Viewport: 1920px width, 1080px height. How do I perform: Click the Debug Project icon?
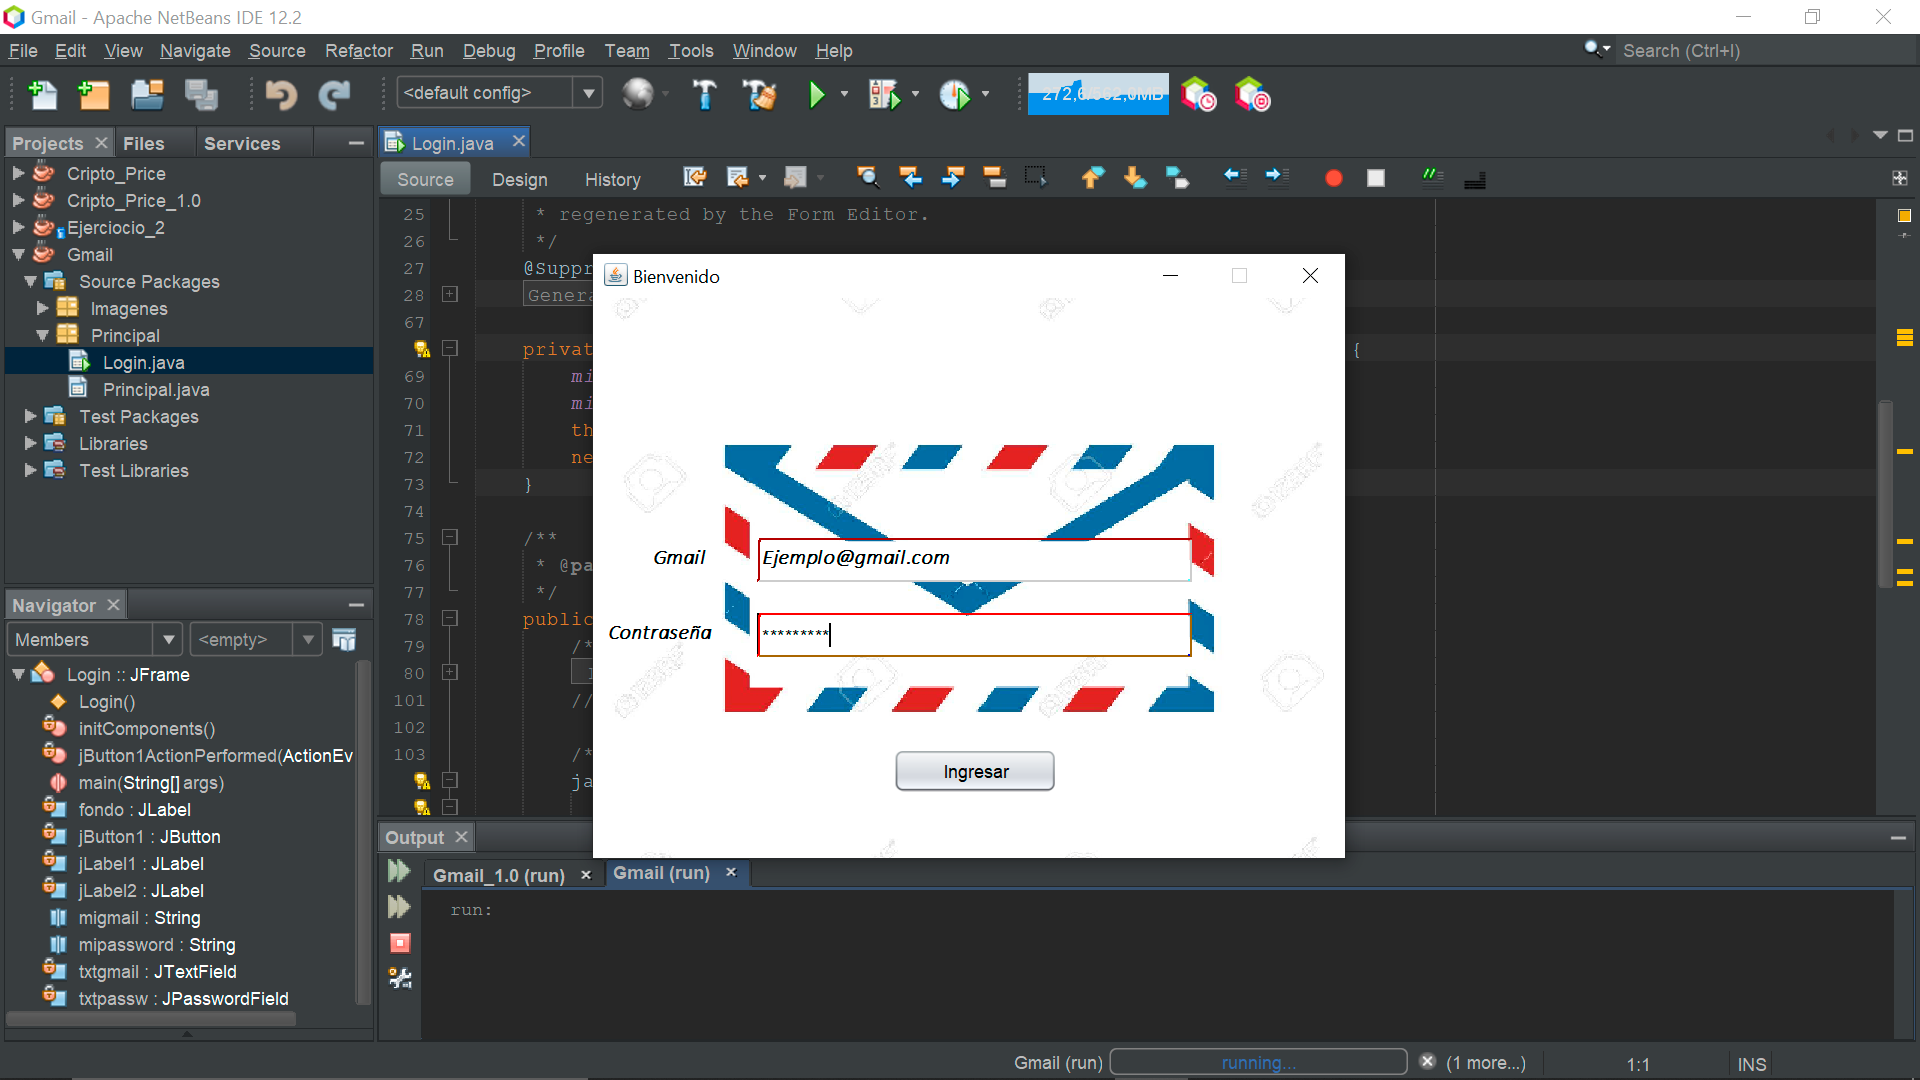[x=884, y=95]
